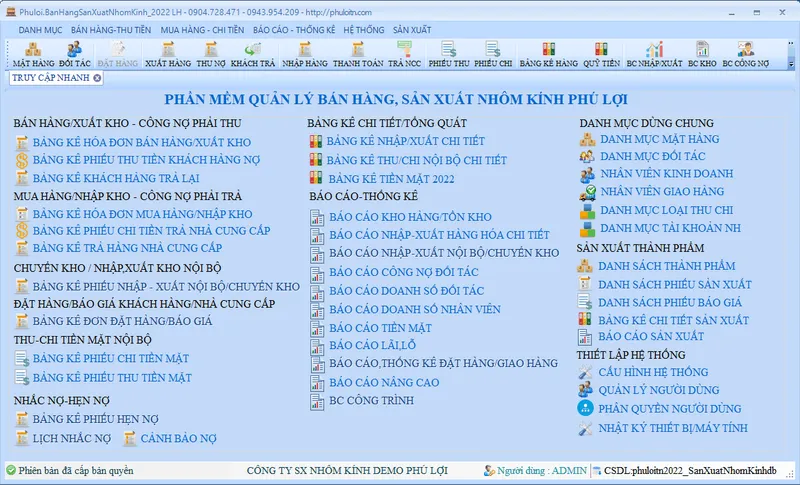This screenshot has width=800, height=485.
Task: Open BẢNG KÊ HÓA ĐƠN MUA HÀNG/NHẬP KHO
Action: tap(142, 214)
